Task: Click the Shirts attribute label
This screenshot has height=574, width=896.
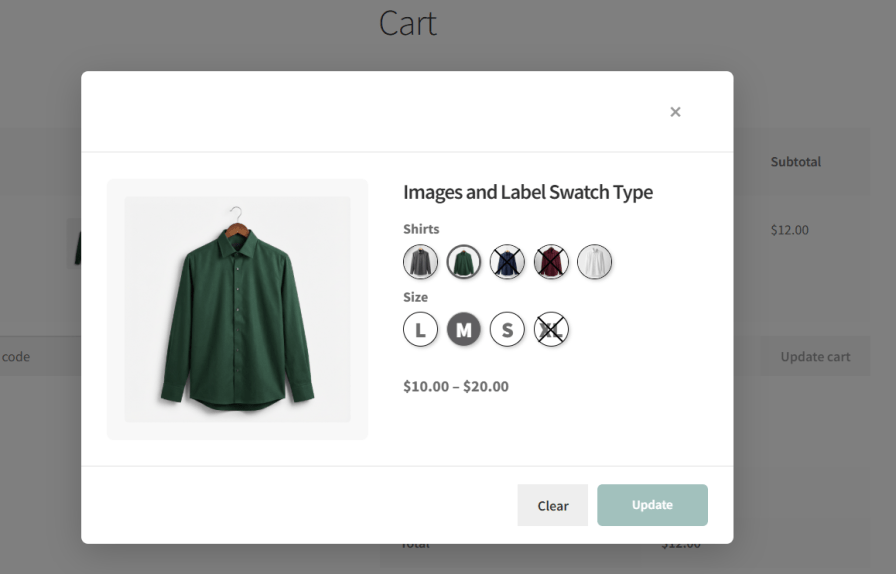Action: [x=421, y=229]
